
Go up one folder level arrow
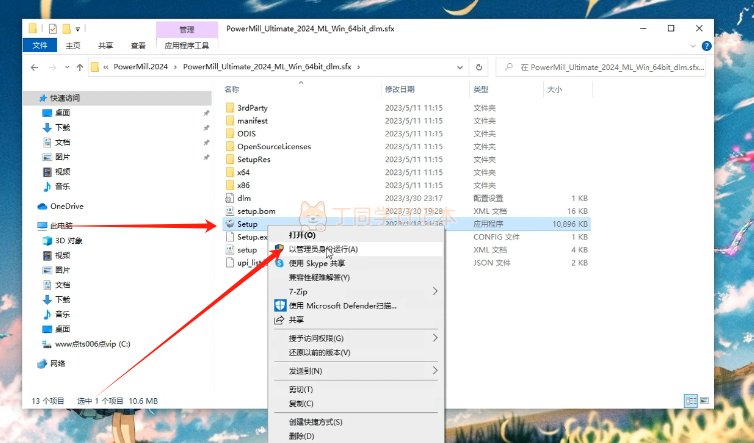click(80, 67)
